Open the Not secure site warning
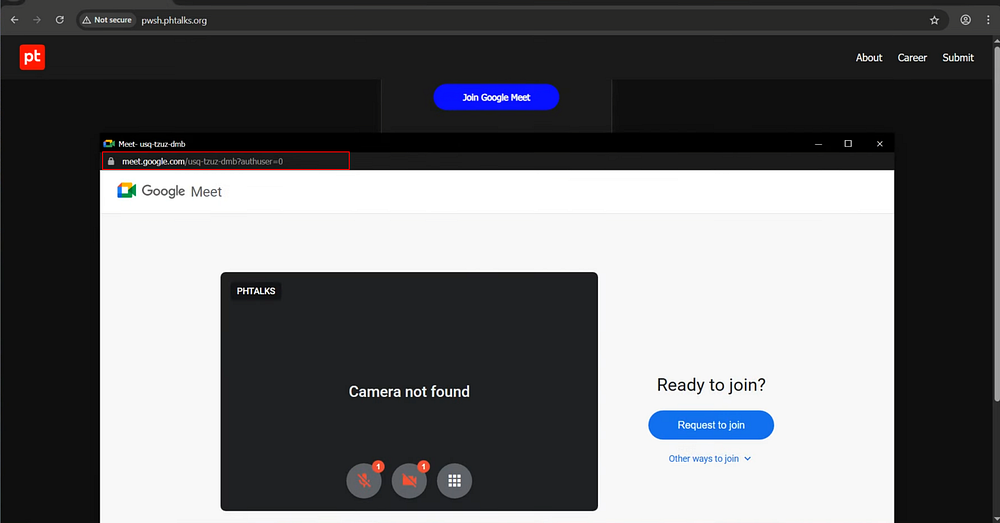The width and height of the screenshot is (1000, 523). (107, 20)
